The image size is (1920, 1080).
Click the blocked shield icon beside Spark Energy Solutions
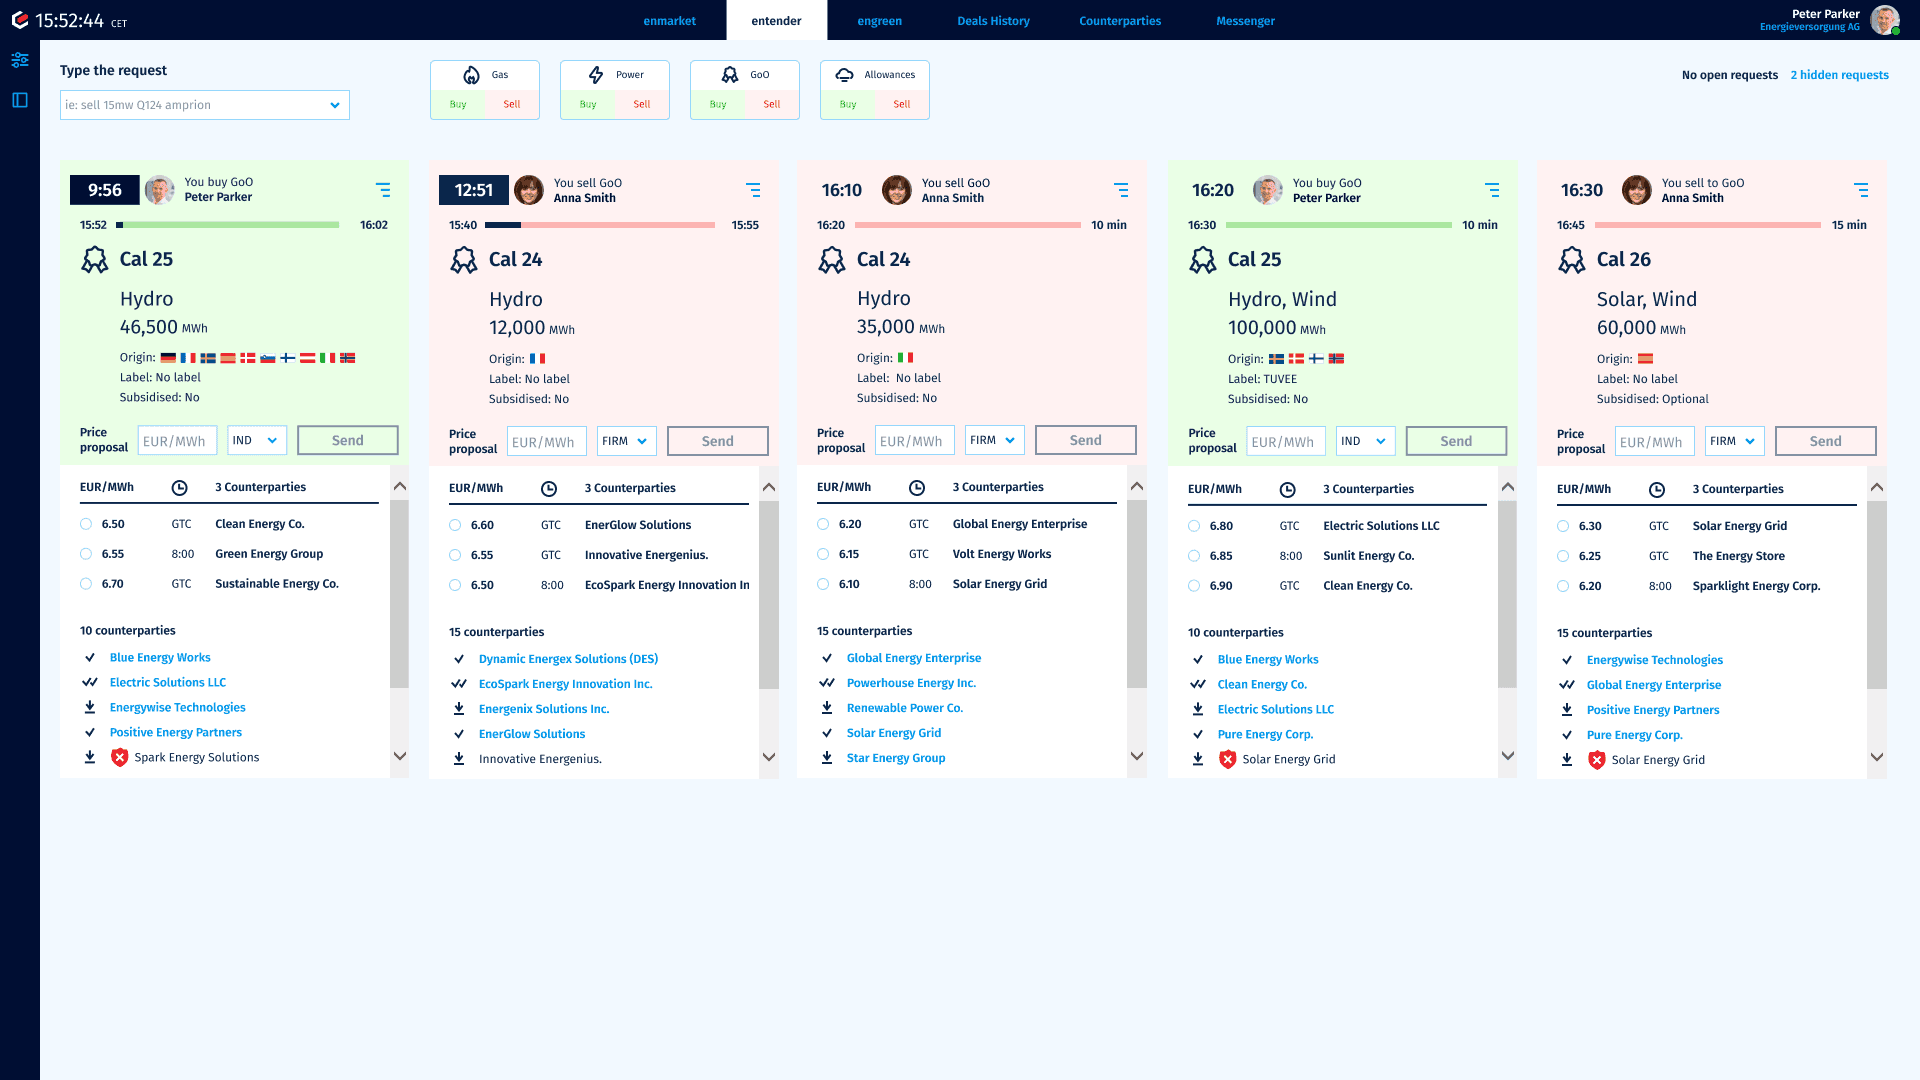[120, 758]
